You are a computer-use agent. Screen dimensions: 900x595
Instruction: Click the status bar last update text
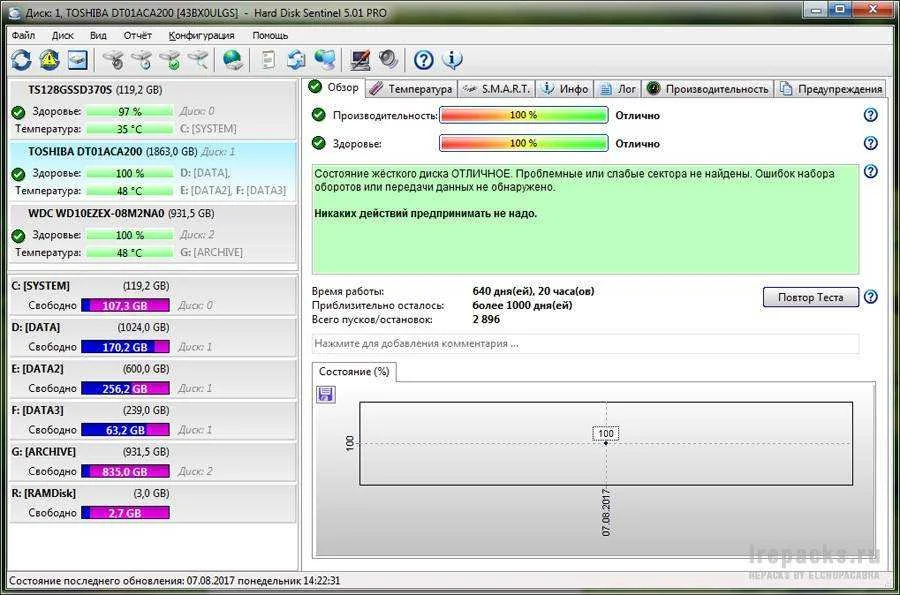(x=174, y=581)
